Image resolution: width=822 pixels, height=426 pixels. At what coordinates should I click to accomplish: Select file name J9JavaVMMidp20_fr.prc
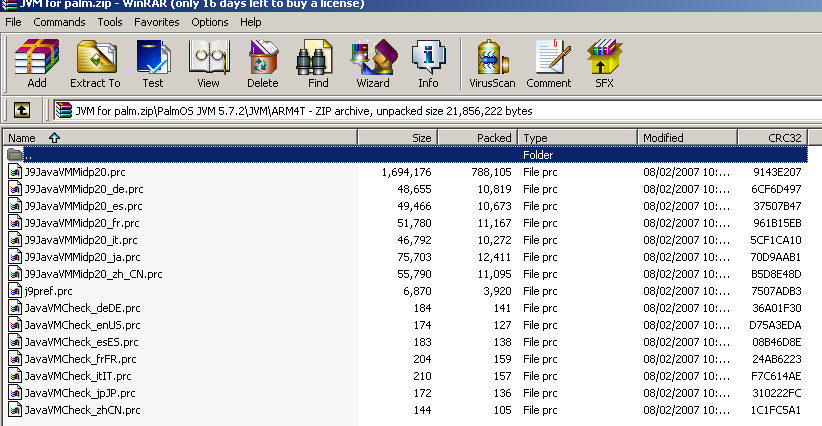click(82, 223)
